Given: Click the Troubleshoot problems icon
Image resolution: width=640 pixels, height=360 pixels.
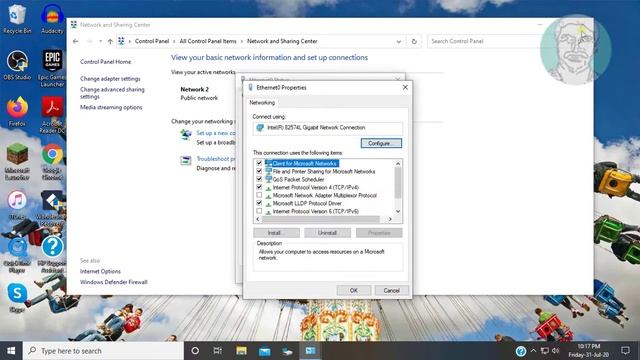Looking at the screenshot, I should 186,160.
